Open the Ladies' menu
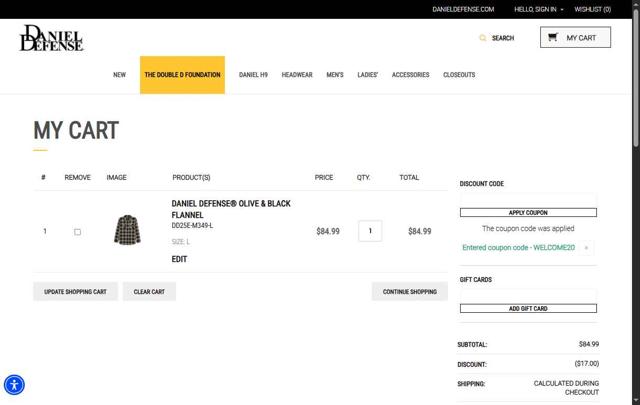Image resolution: width=640 pixels, height=405 pixels. (368, 75)
